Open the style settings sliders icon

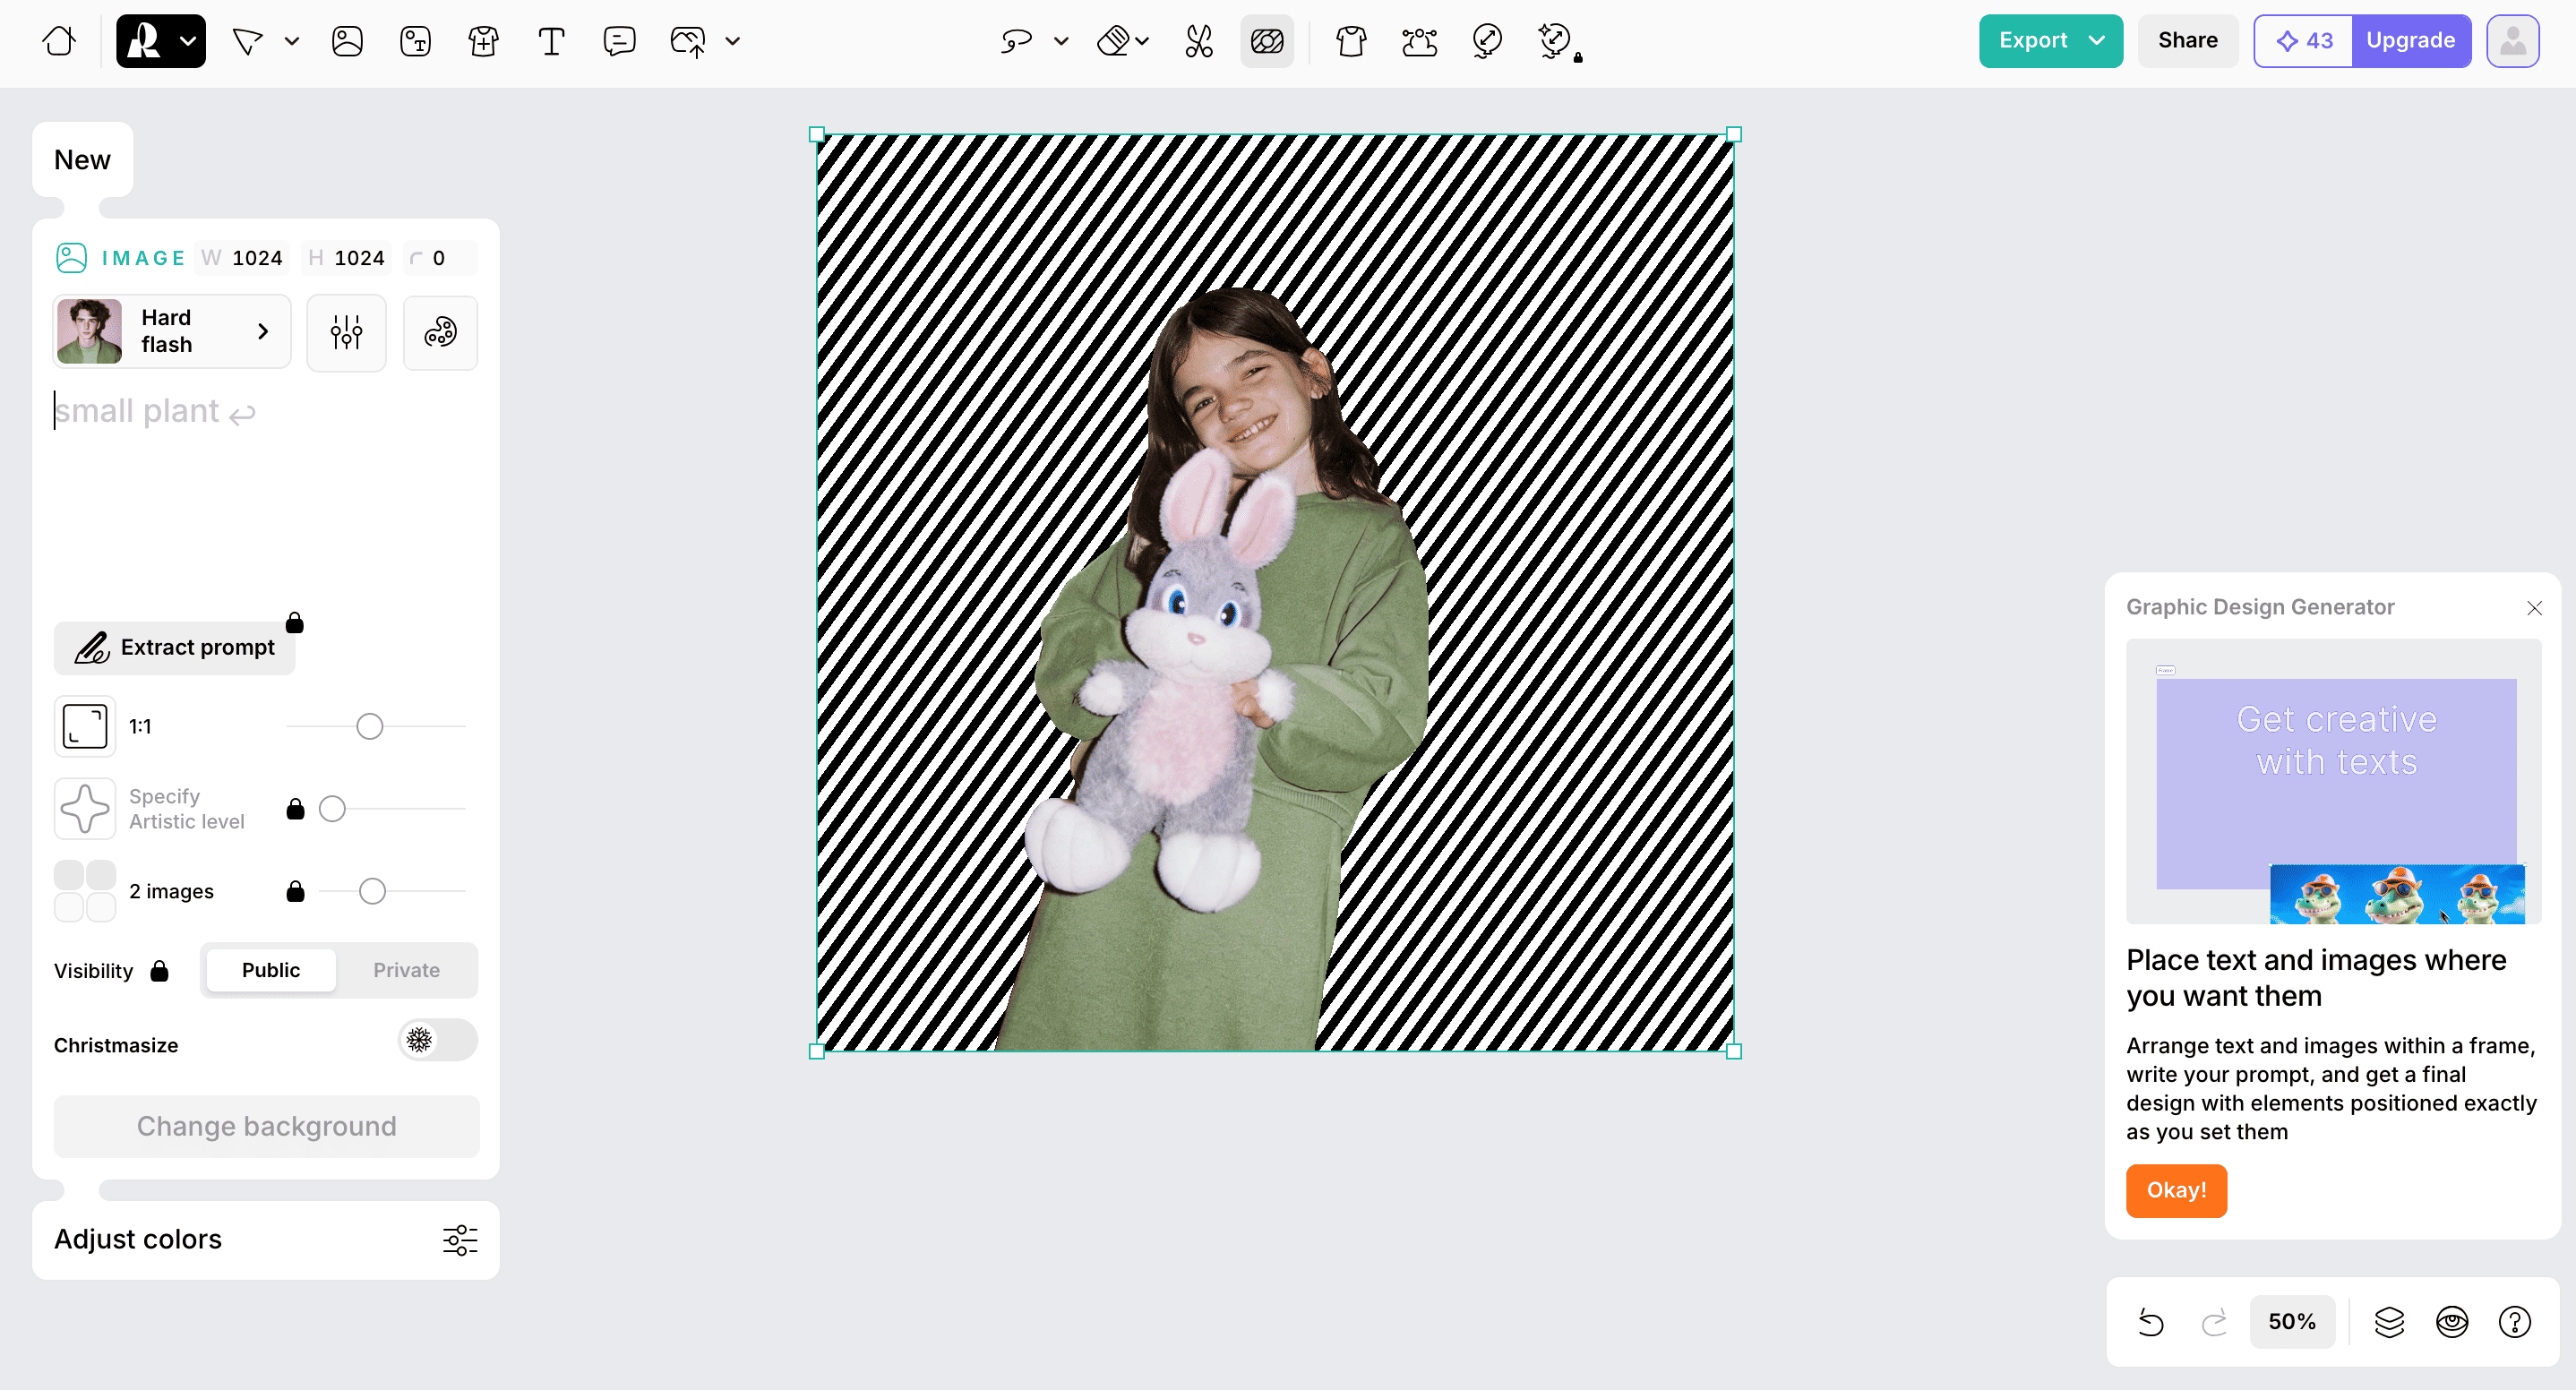346,332
